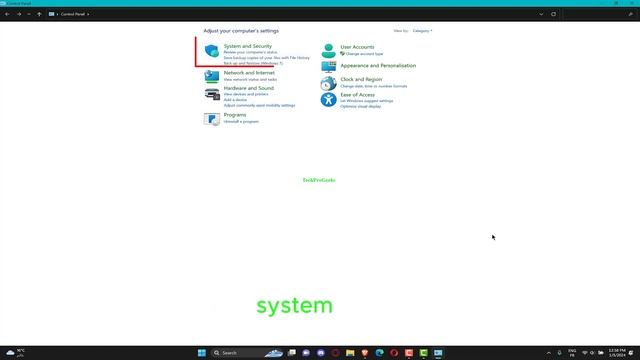Image resolution: width=640 pixels, height=360 pixels.
Task: Open the User Accounts person icon
Action: click(328, 51)
